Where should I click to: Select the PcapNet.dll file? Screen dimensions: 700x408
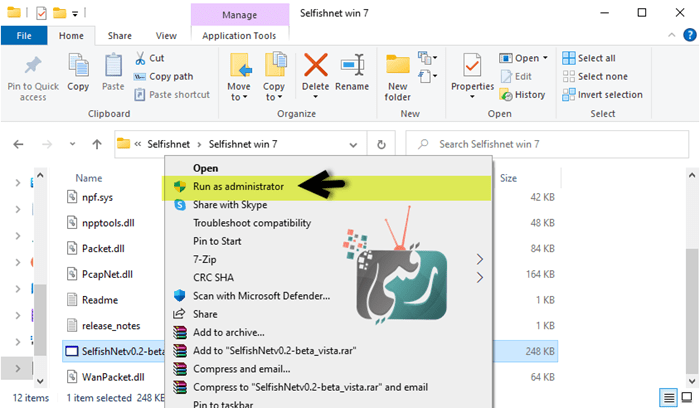click(x=107, y=274)
